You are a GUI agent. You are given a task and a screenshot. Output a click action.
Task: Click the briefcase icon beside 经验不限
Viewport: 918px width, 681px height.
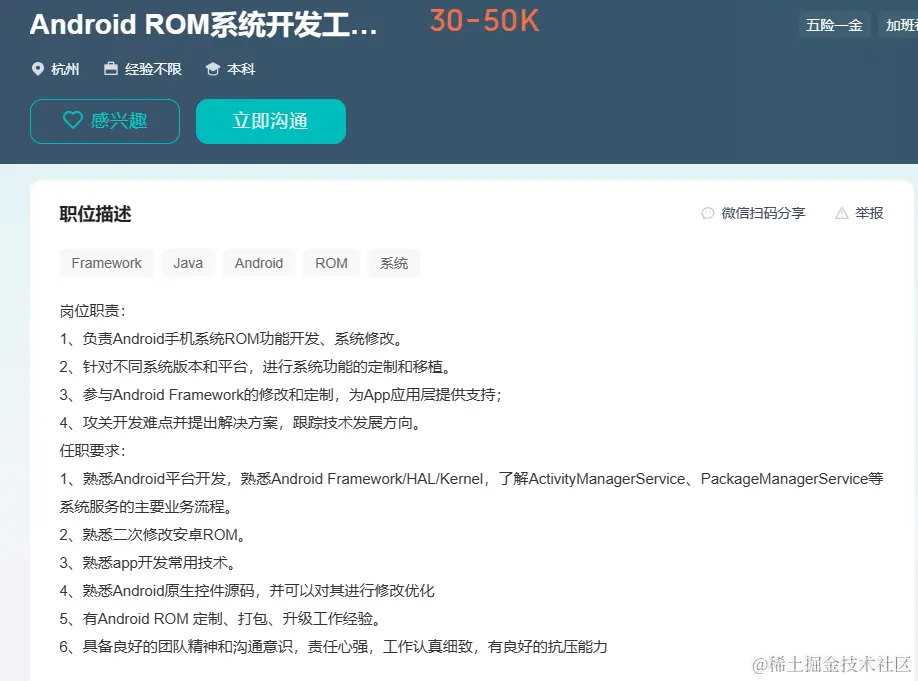(111, 69)
